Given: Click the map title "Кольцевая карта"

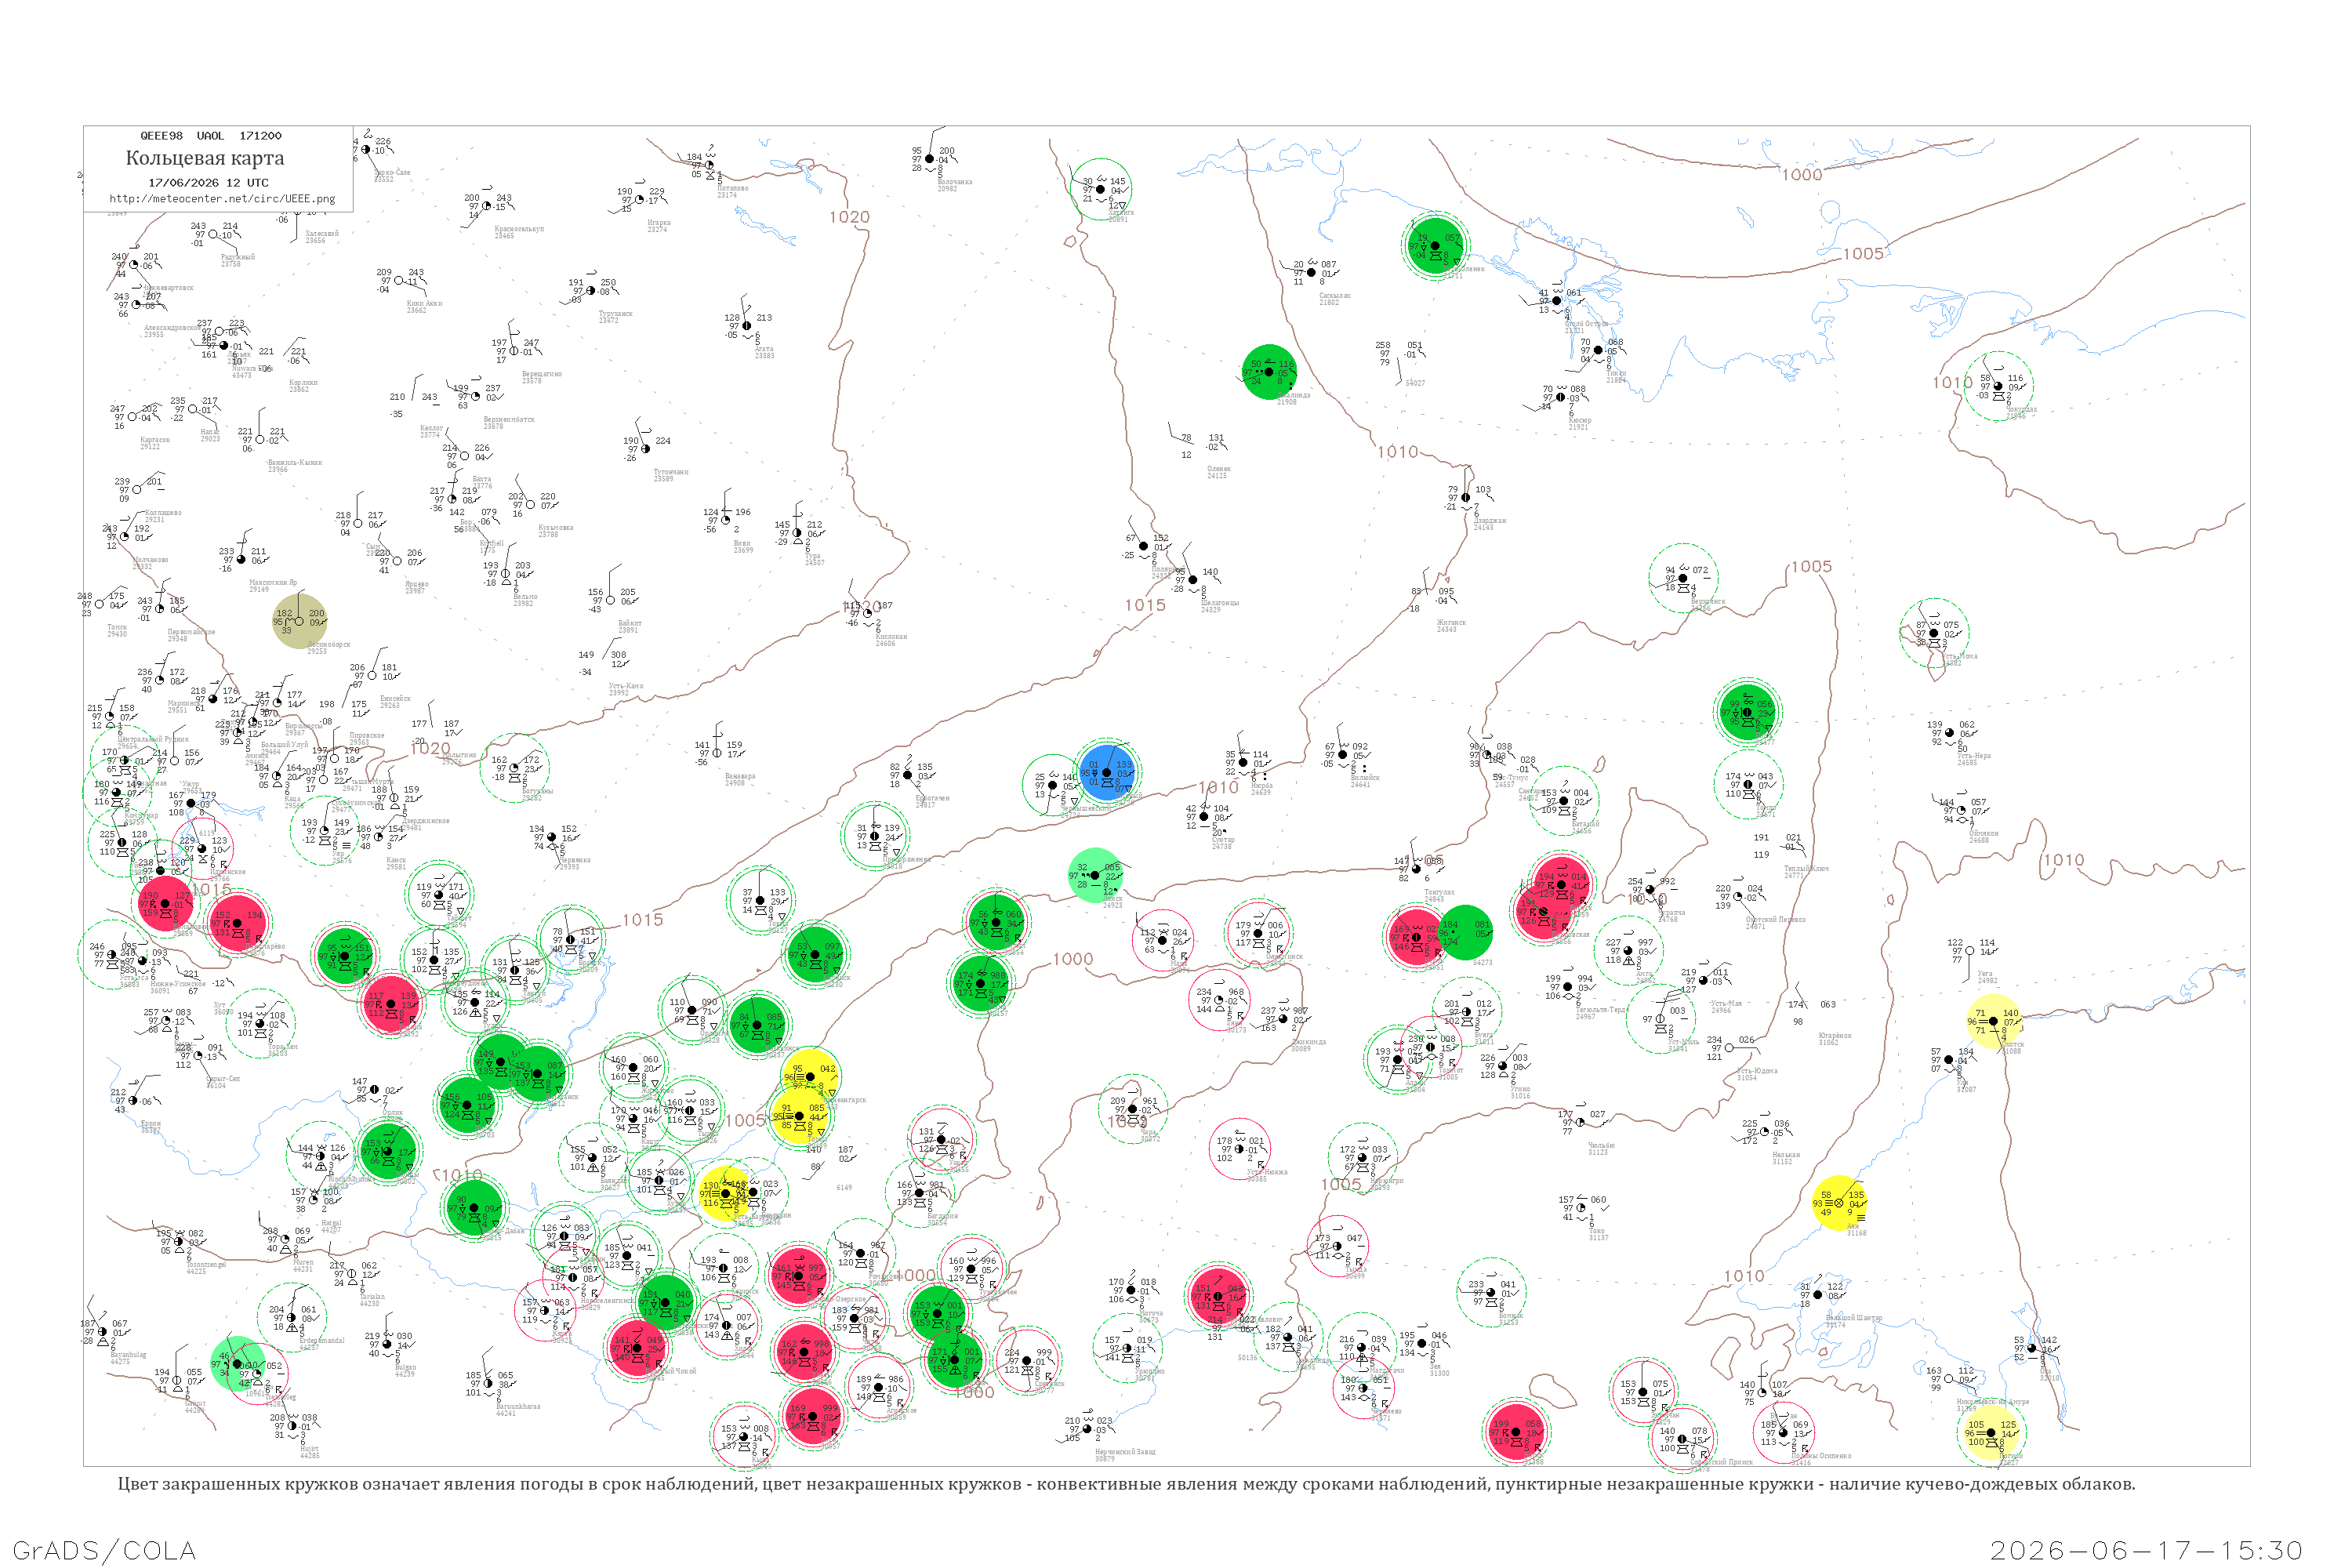Looking at the screenshot, I should [x=205, y=158].
